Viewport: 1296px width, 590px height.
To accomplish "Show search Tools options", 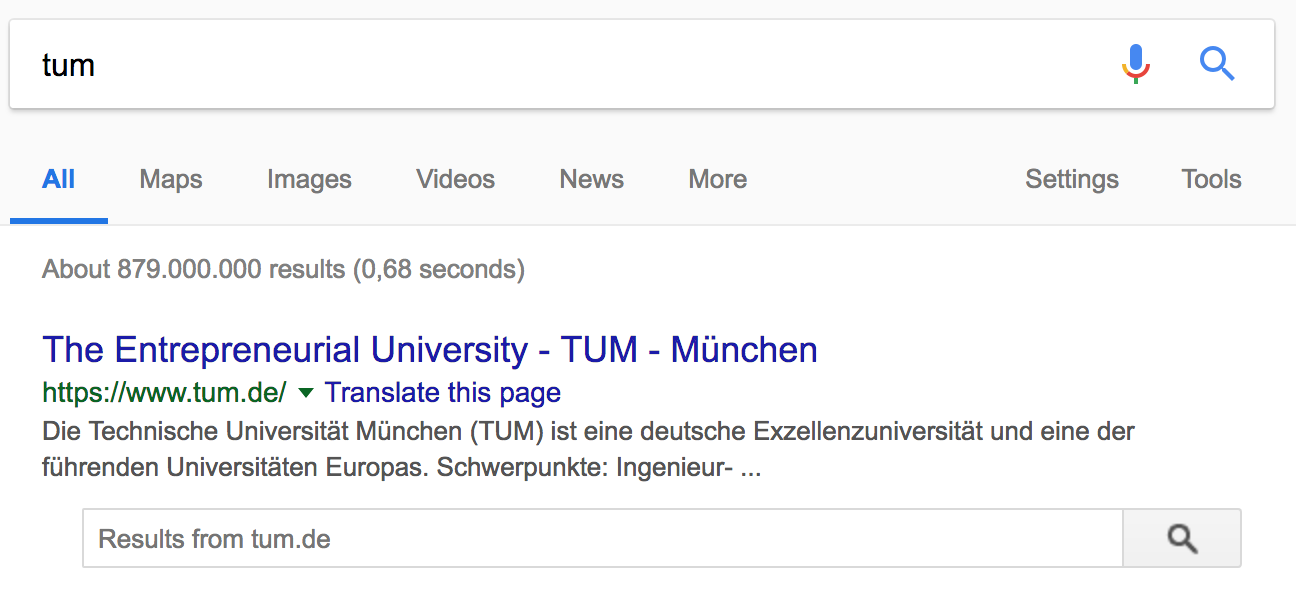I will click(x=1211, y=180).
